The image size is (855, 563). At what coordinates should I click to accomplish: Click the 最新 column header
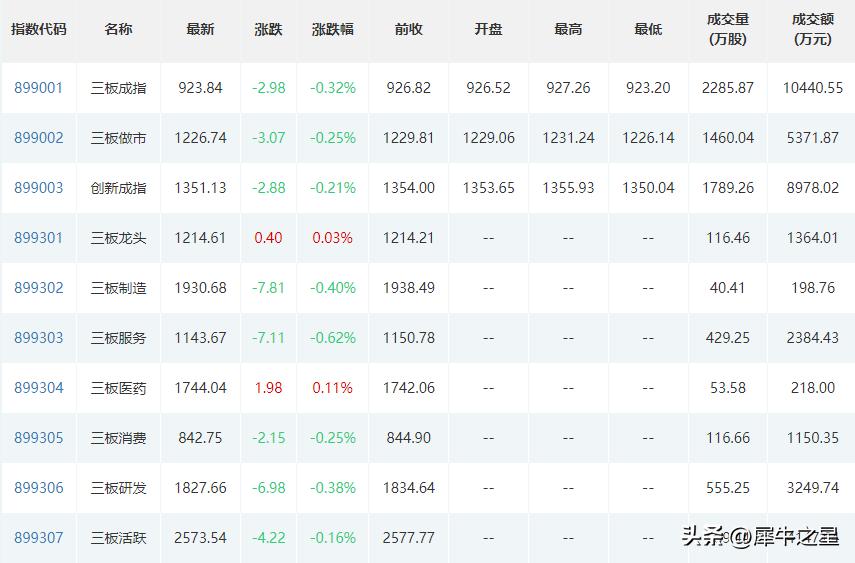point(200,29)
